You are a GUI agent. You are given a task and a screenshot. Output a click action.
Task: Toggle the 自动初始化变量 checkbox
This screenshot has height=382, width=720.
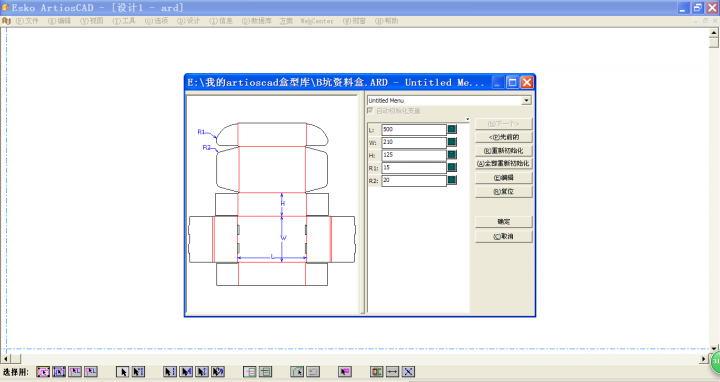click(x=370, y=111)
